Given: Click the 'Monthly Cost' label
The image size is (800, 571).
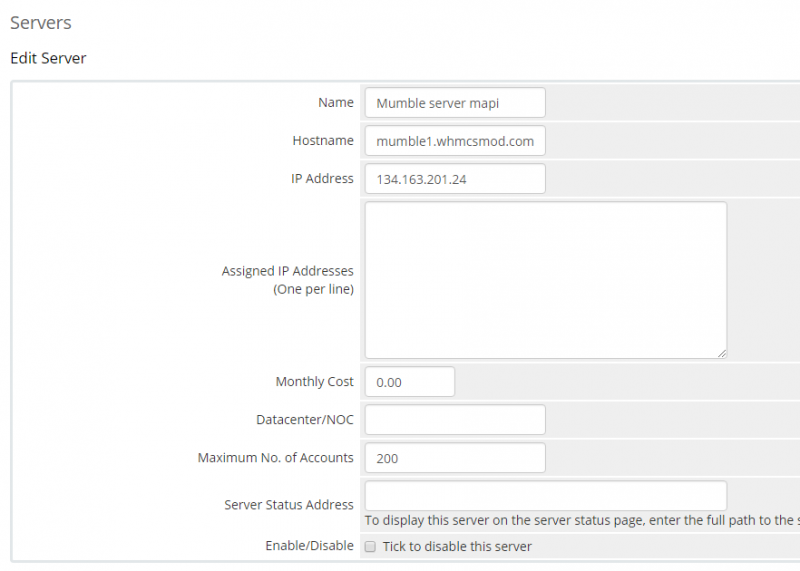Looking at the screenshot, I should (x=314, y=381).
